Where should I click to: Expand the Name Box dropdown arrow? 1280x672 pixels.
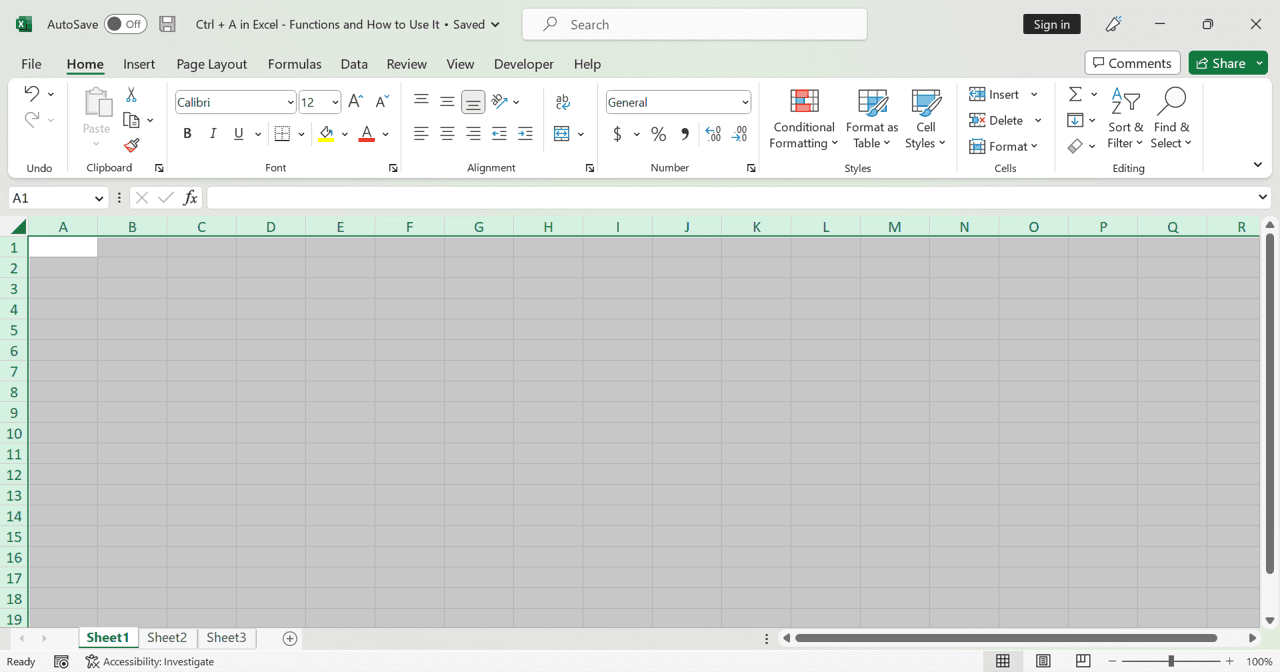[99, 198]
